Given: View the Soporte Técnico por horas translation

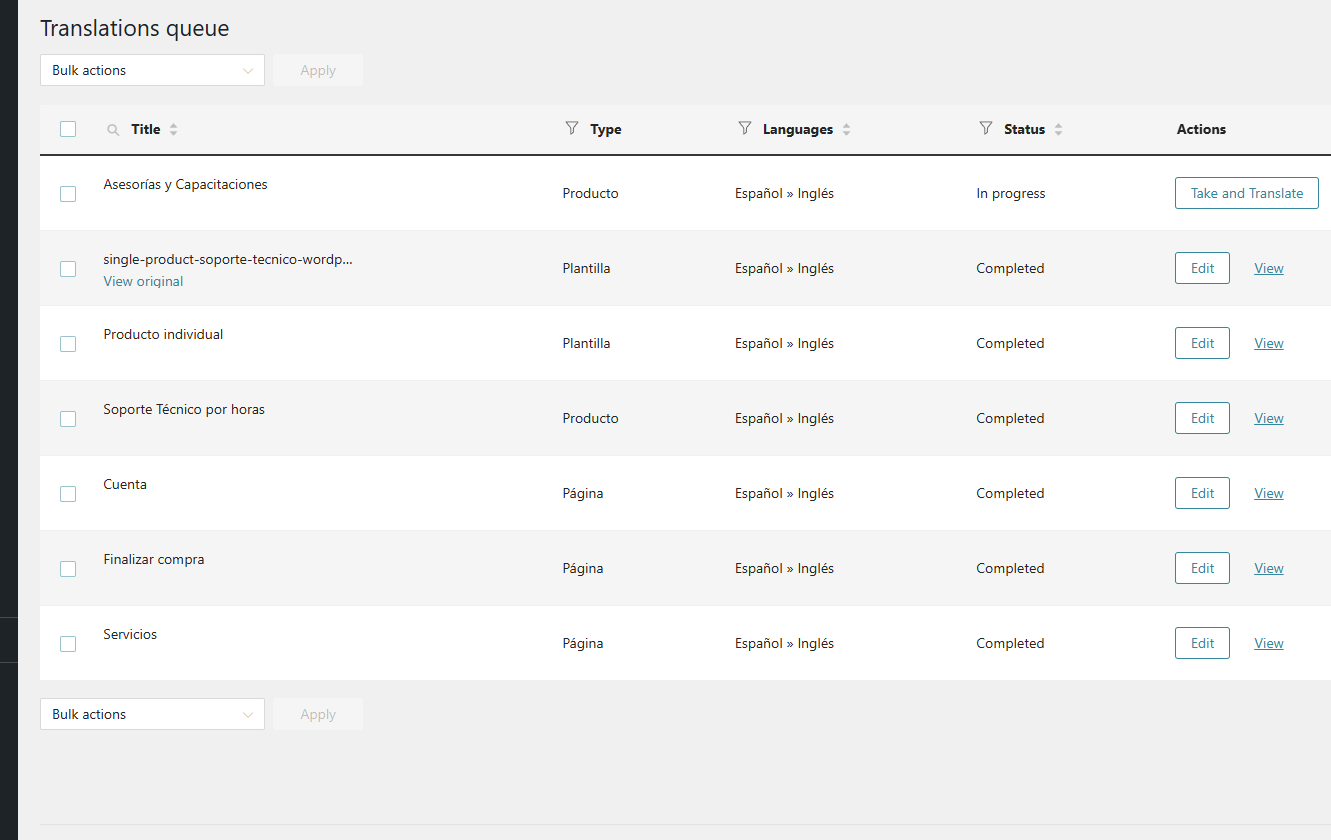Looking at the screenshot, I should tap(1269, 418).
